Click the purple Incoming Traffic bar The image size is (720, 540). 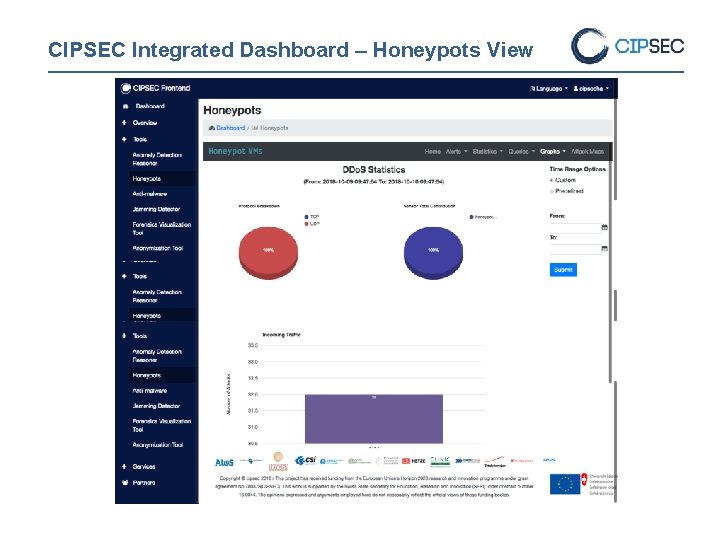pos(374,419)
